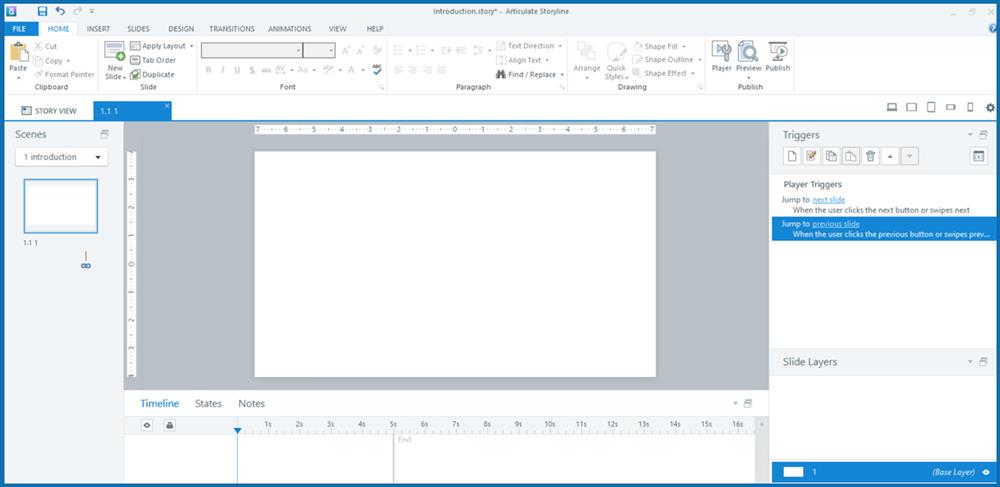Switch to the mobile phone portrait preview
Viewport: 1000px width, 487px height.
click(969, 108)
